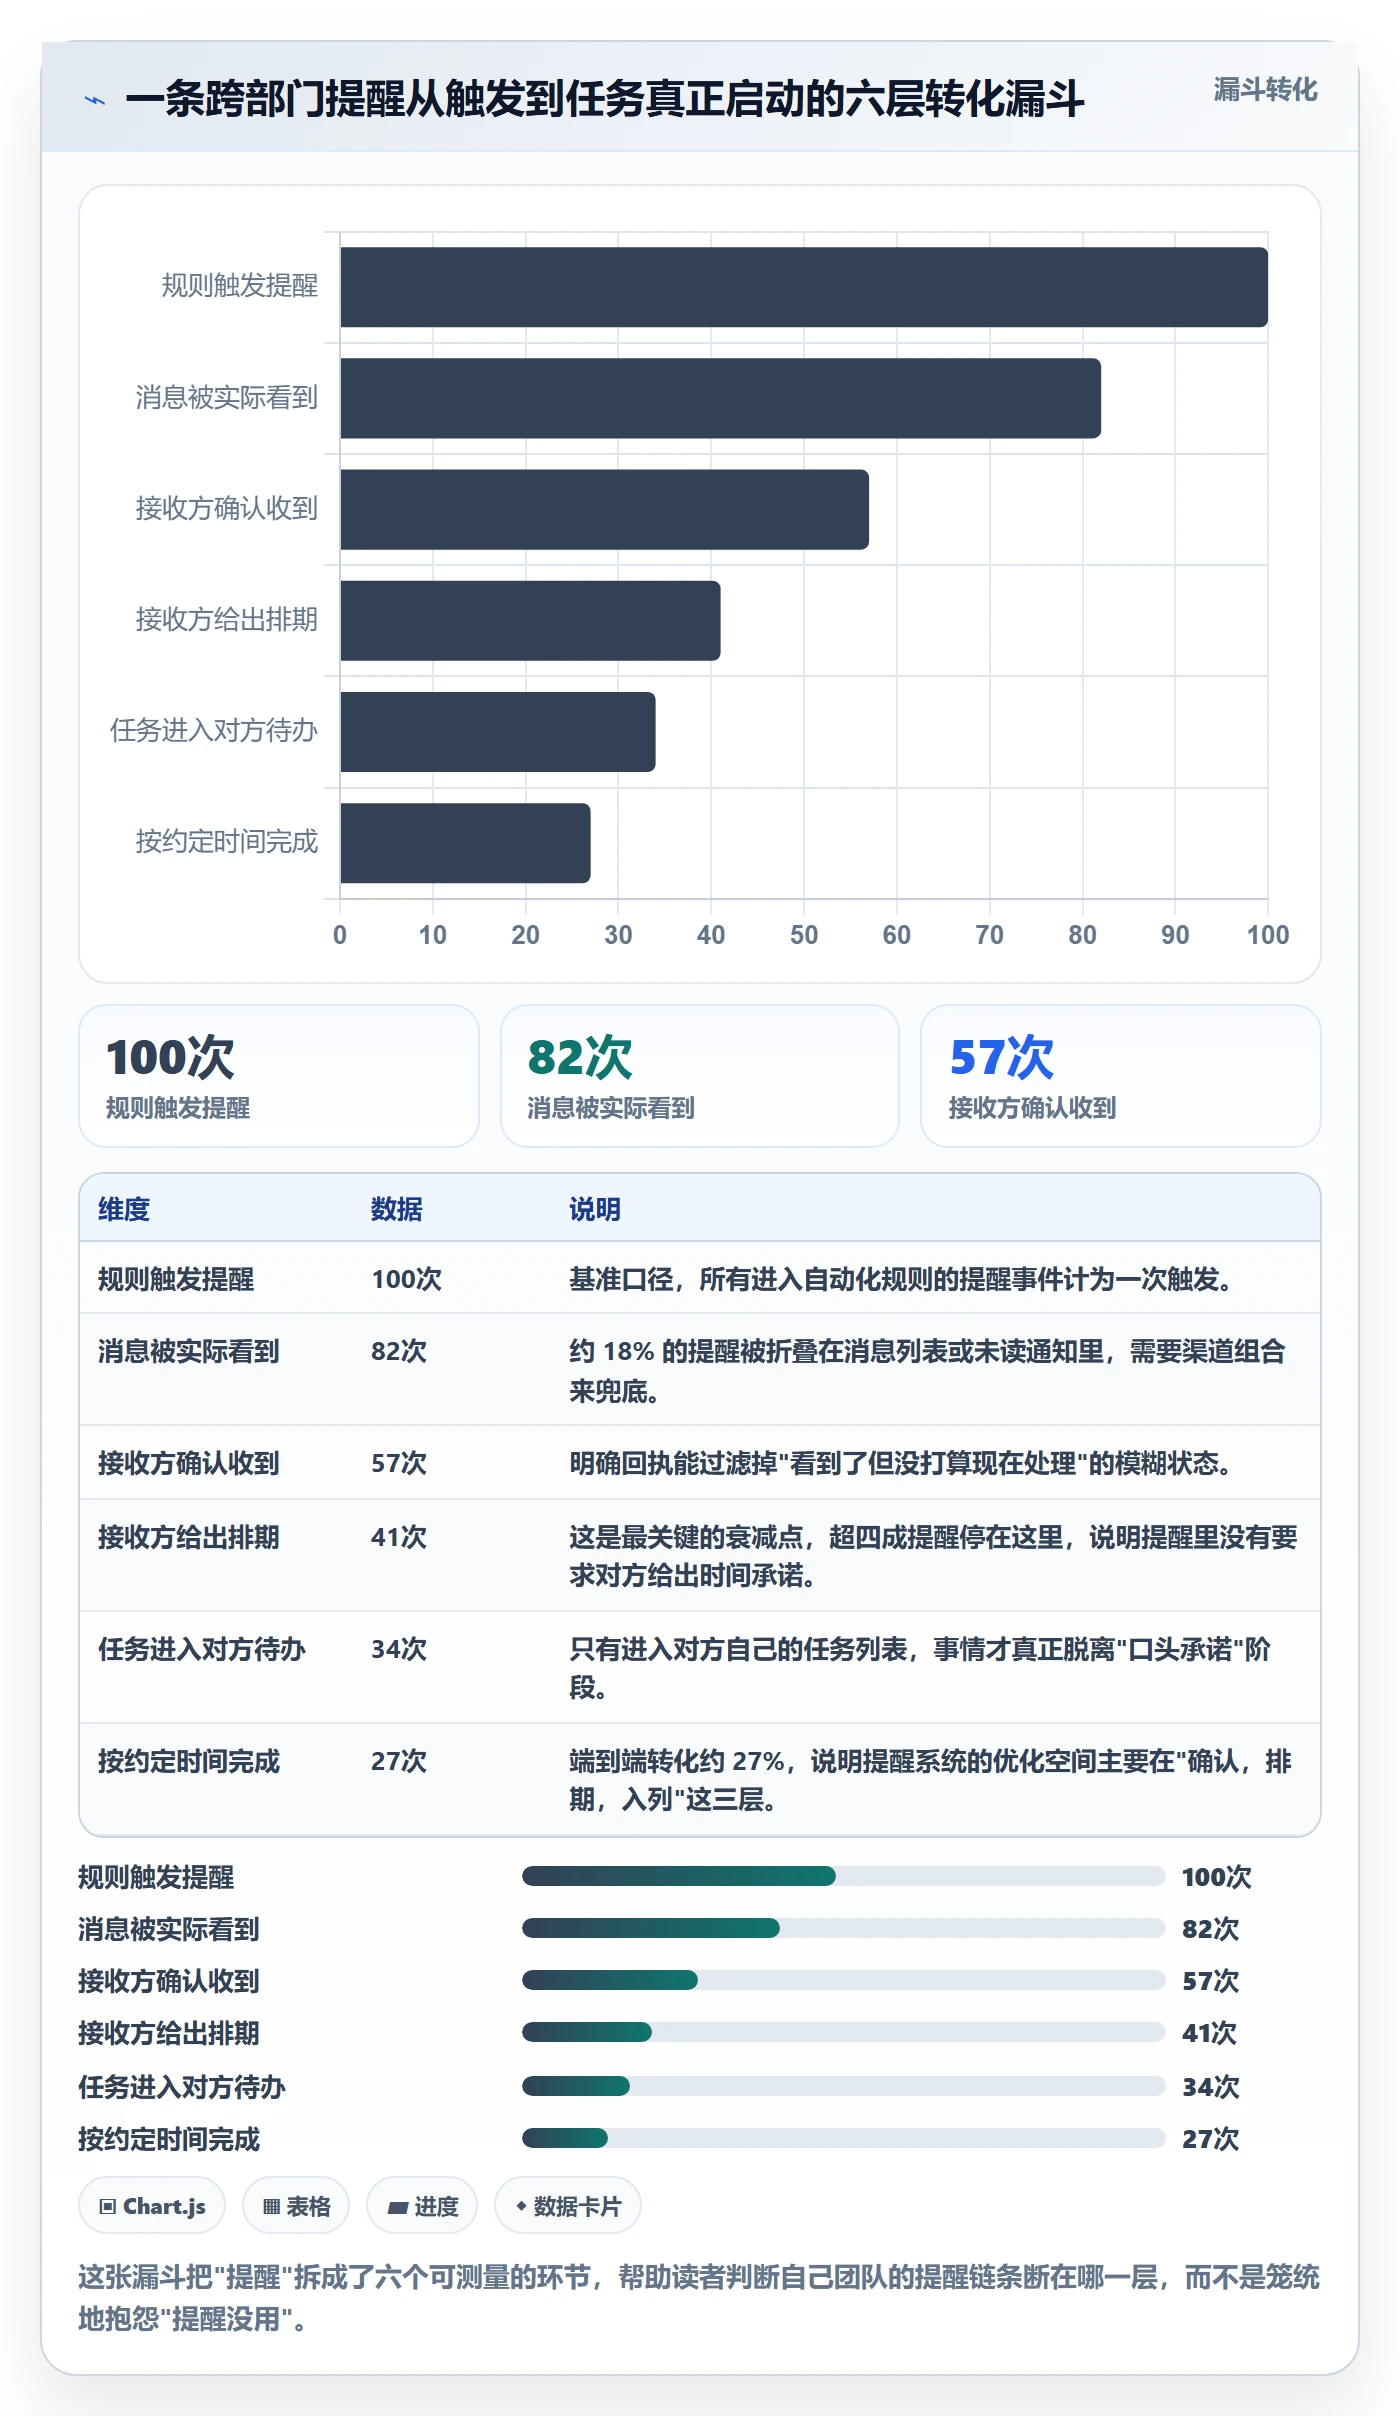1400x2416 pixels.
Task: Click the 维度 column header
Action: [124, 1209]
